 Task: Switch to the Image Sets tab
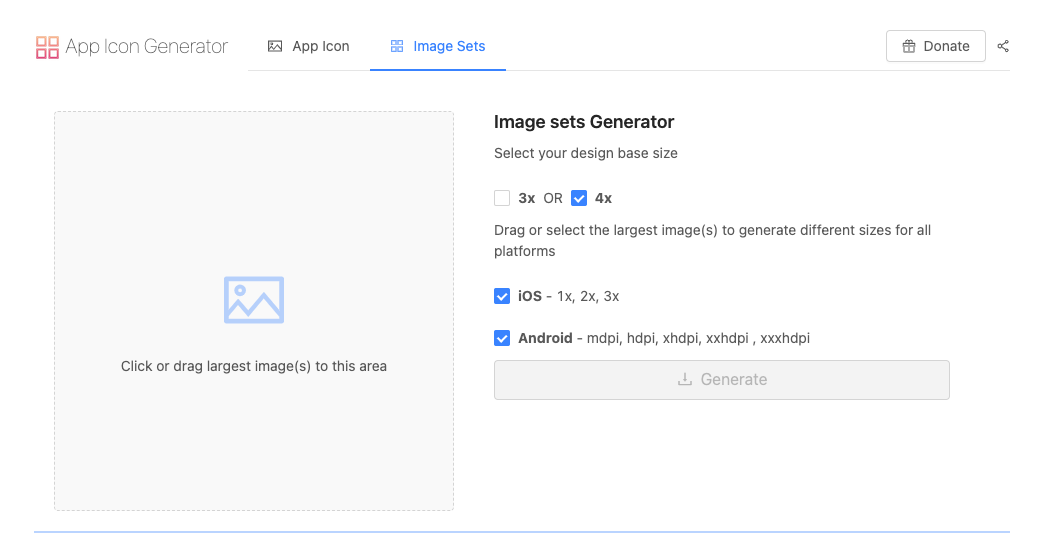click(438, 46)
